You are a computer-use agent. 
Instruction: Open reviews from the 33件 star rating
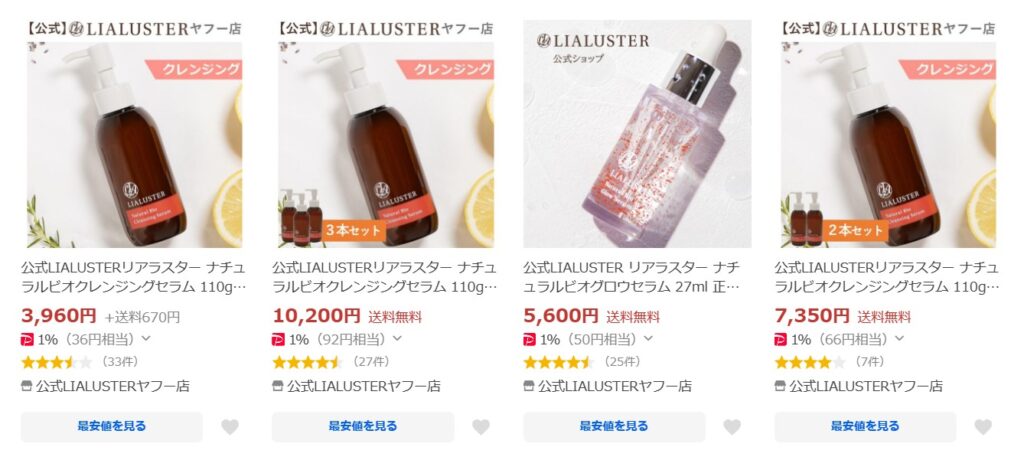80,362
